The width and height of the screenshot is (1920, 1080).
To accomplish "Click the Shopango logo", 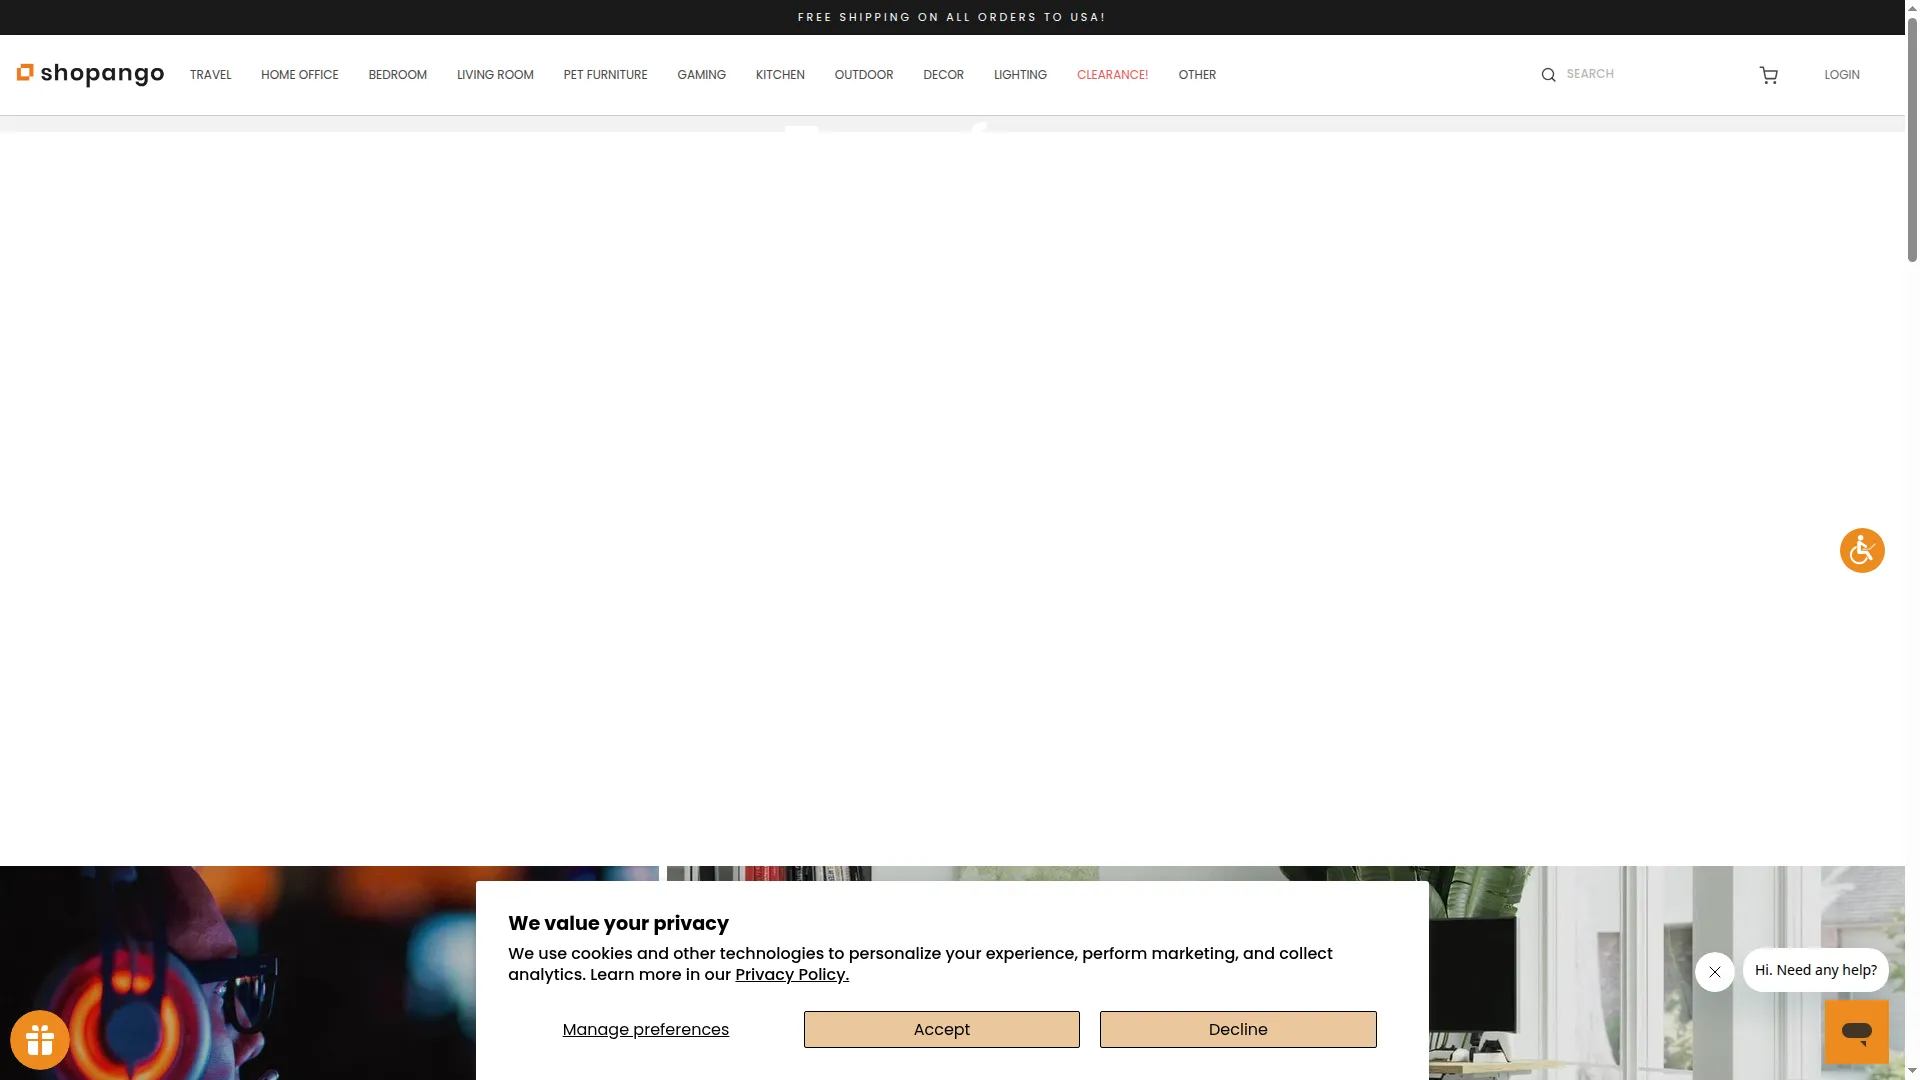I will tap(90, 74).
